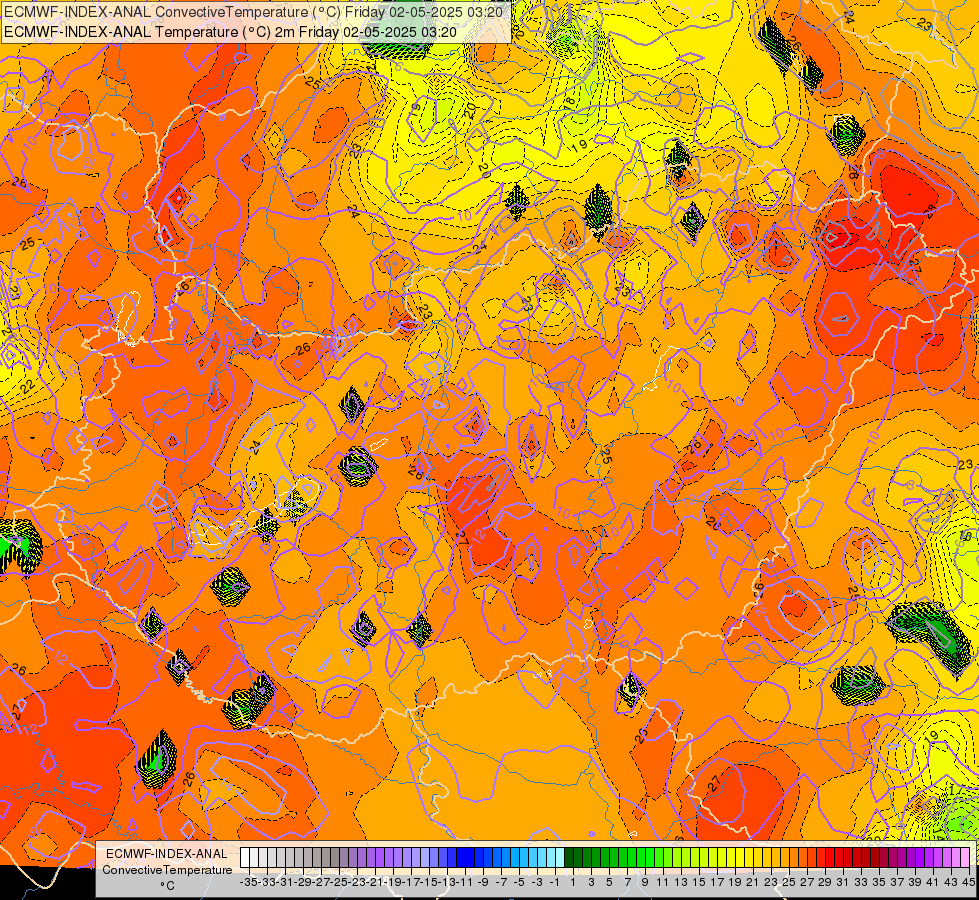Click the ConvectiveTemperature legend label

pos(167,870)
